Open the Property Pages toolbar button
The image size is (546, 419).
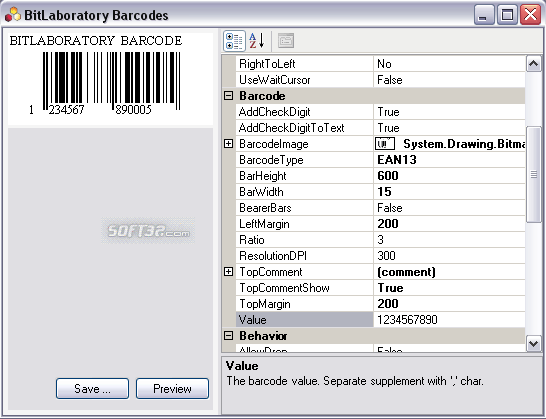point(286,41)
